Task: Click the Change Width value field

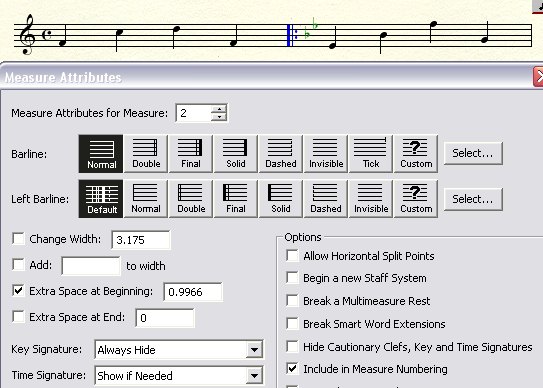Action: pyautogui.click(x=141, y=240)
